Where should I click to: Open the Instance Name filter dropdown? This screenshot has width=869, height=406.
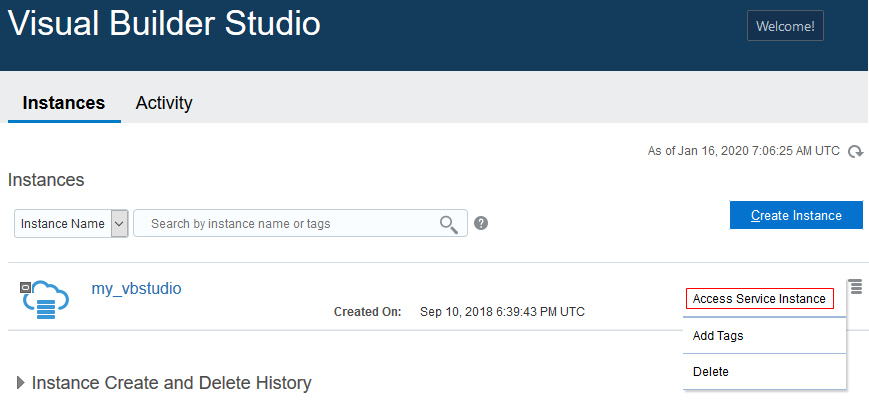pos(71,224)
